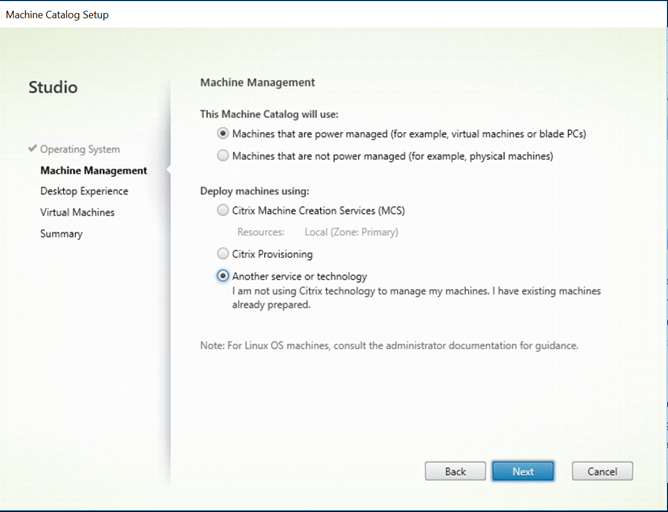Jump to Desktop Experience step
The image size is (668, 512).
84,191
